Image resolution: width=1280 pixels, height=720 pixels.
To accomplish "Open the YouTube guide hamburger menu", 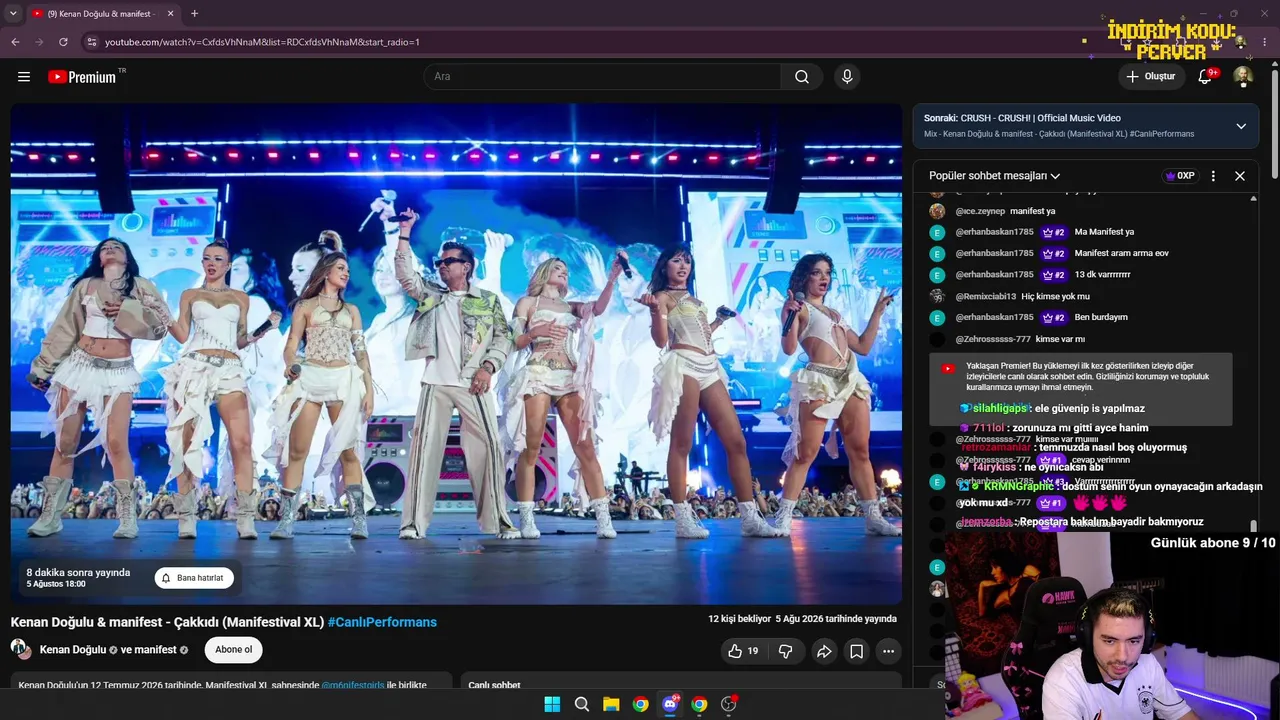I will 24,77.
